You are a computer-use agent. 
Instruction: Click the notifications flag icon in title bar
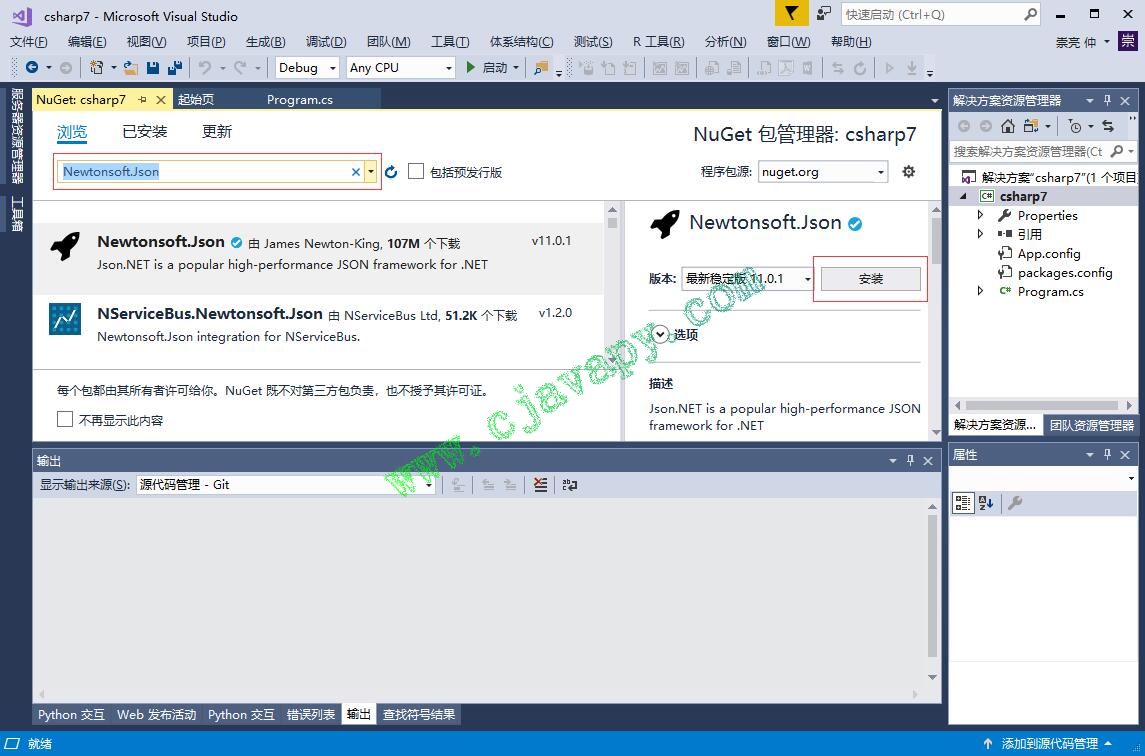click(791, 13)
